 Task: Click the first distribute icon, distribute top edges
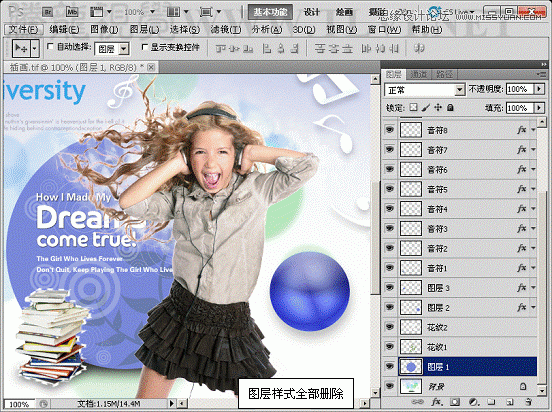click(x=320, y=48)
